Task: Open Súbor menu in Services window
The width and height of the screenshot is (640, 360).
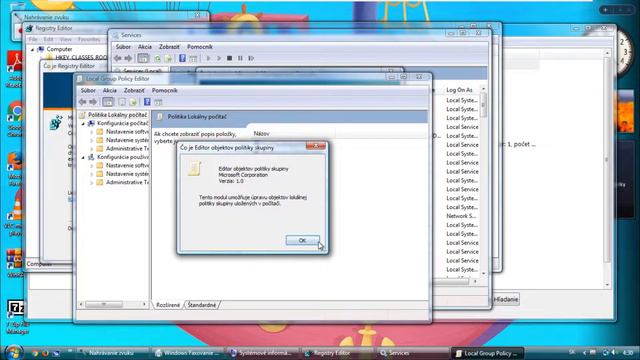Action: (123, 47)
